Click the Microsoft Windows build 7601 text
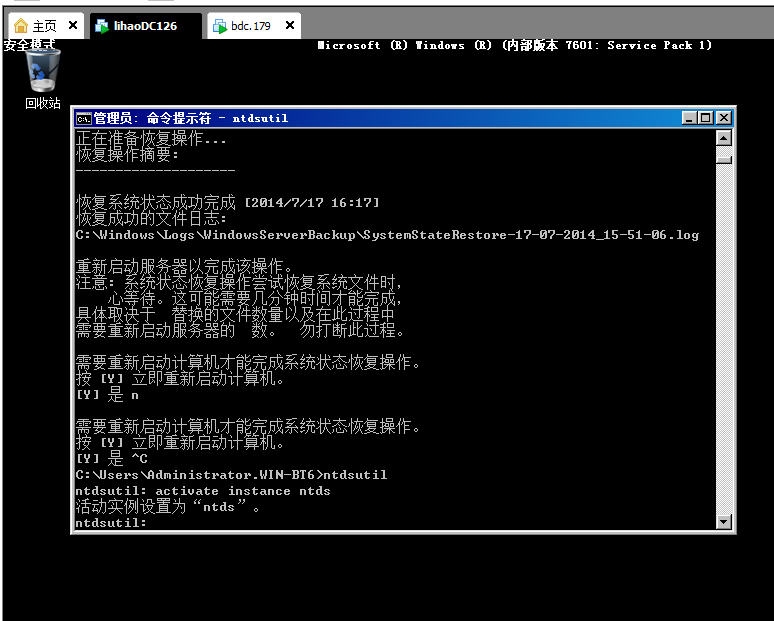This screenshot has height=621, width=774. (514, 45)
